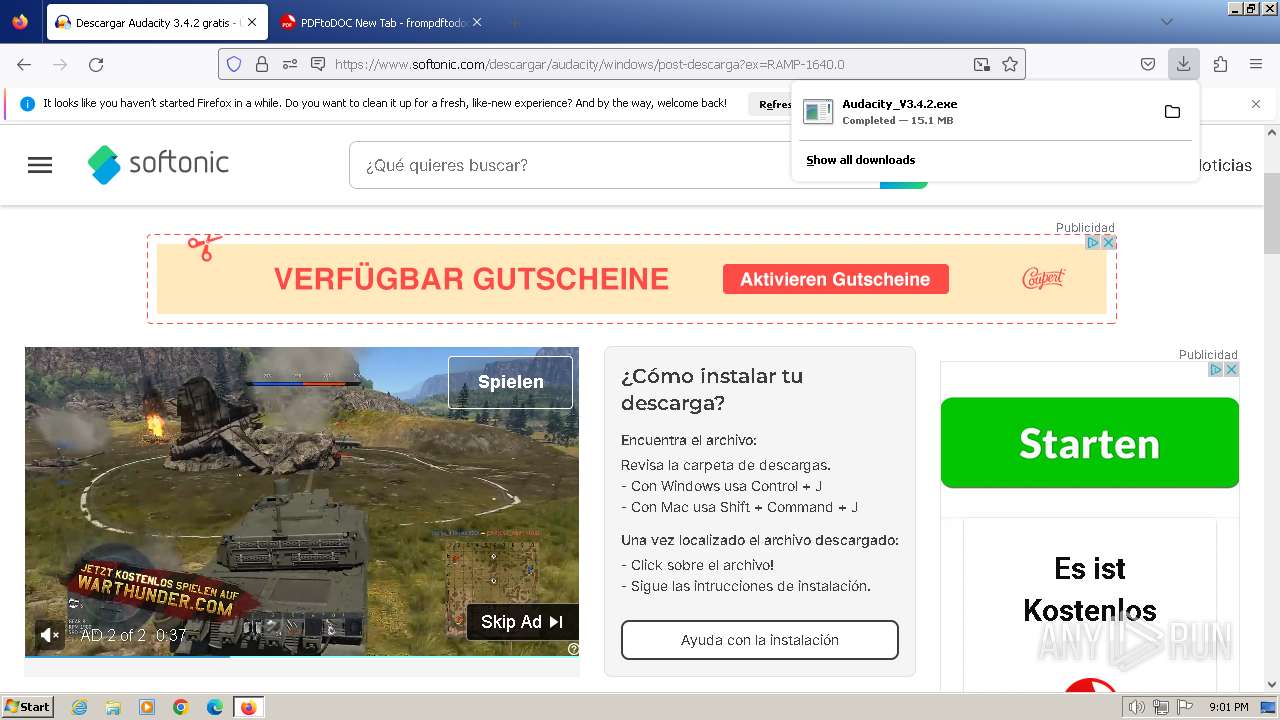Click the volume speaker icon in system tray
This screenshot has height=720, width=1280.
[1137, 707]
